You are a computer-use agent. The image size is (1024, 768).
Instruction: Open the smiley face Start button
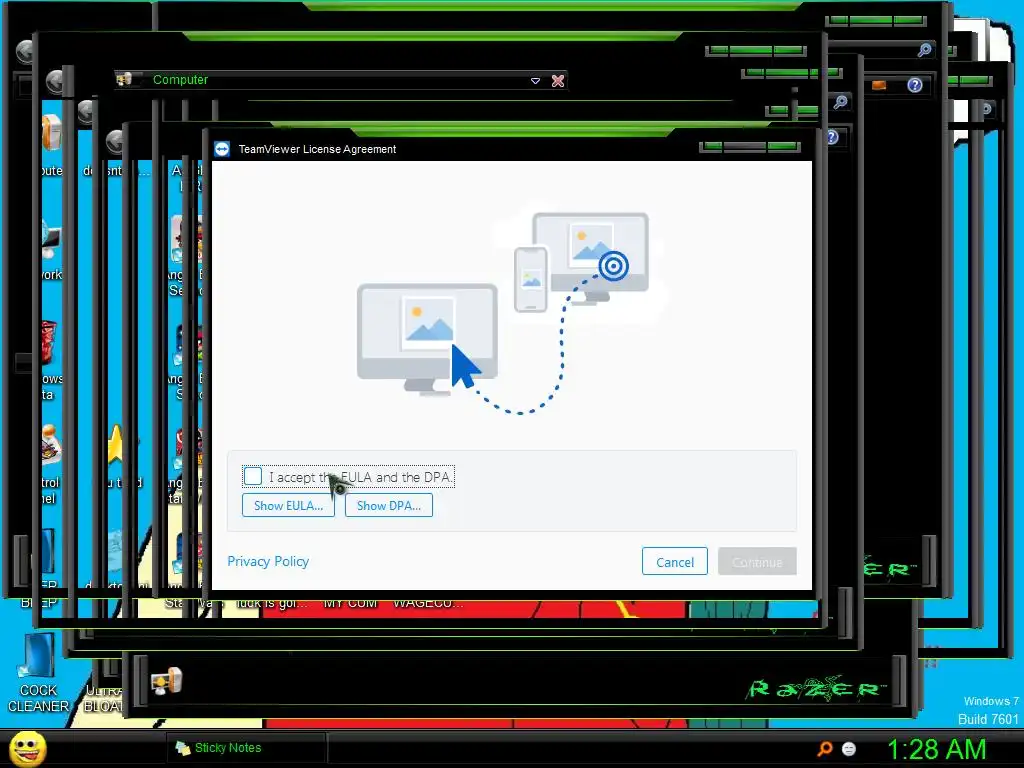28,749
